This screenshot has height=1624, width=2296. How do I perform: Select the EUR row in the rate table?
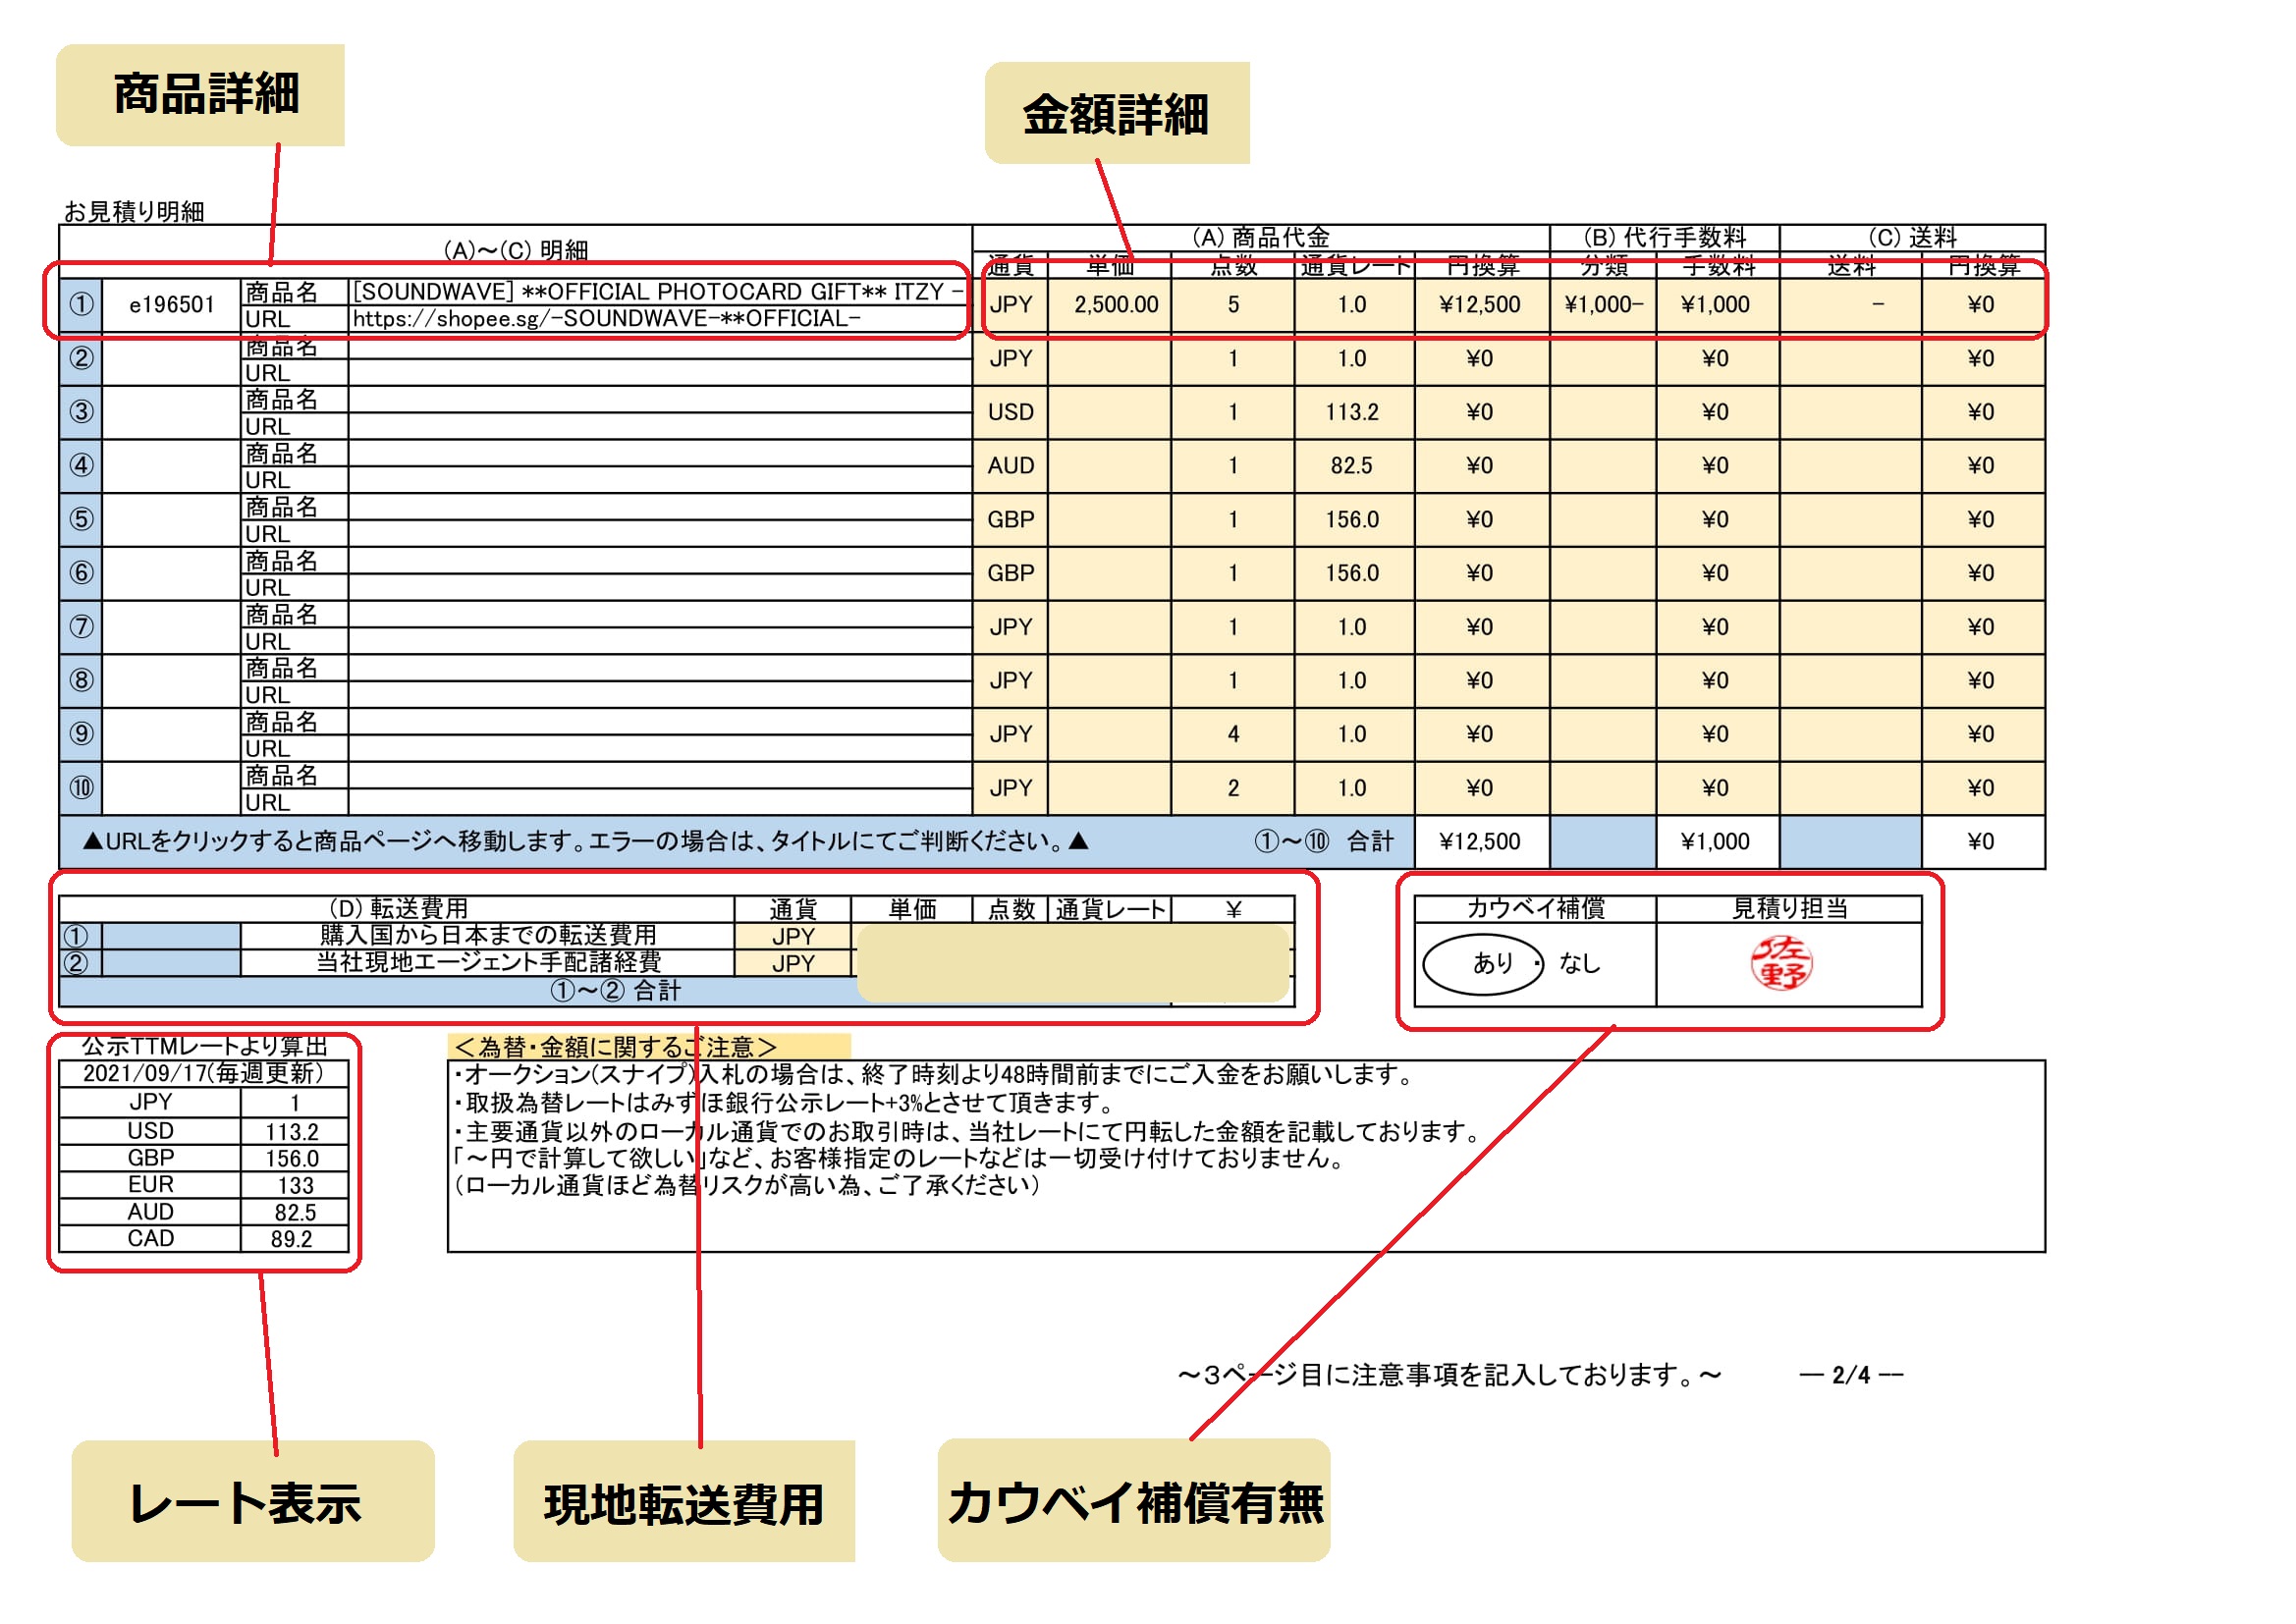click(204, 1185)
